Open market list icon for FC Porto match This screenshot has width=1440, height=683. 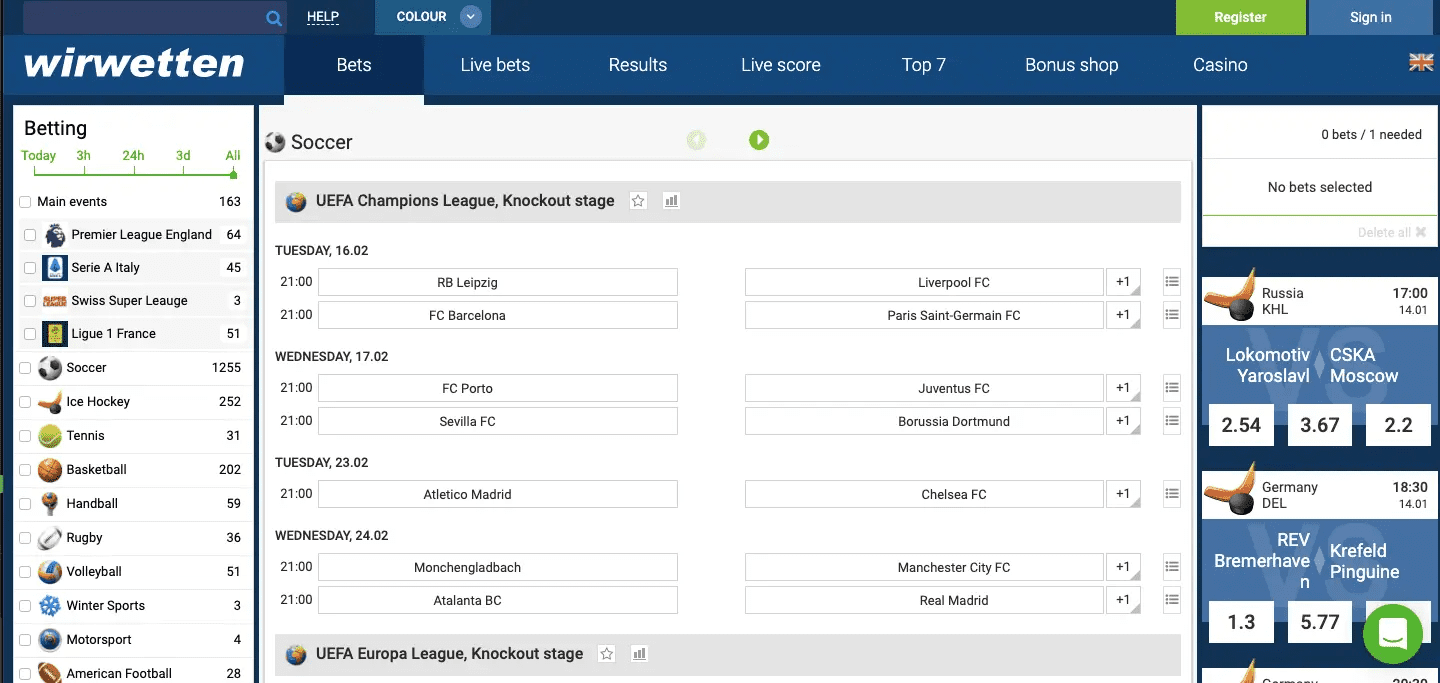tap(1172, 388)
